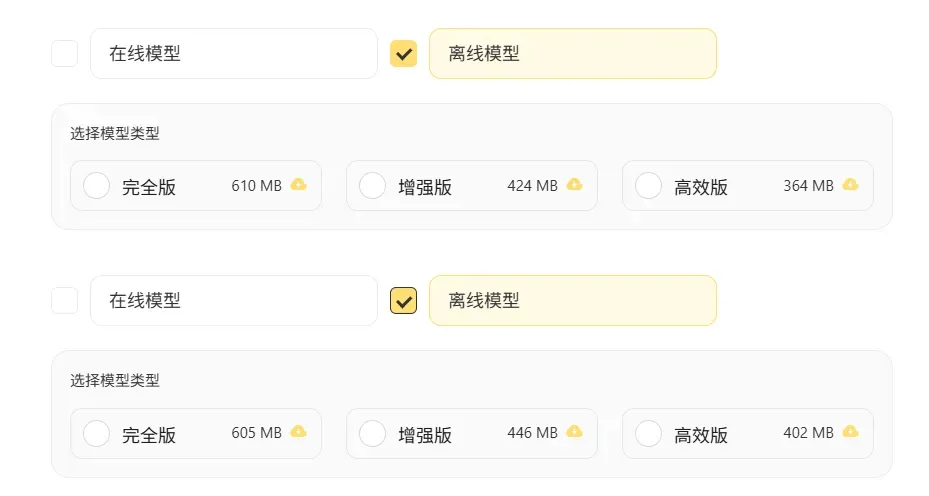929x496 pixels.
Task: Check the upper 在线模型 checkbox
Action: (65, 54)
